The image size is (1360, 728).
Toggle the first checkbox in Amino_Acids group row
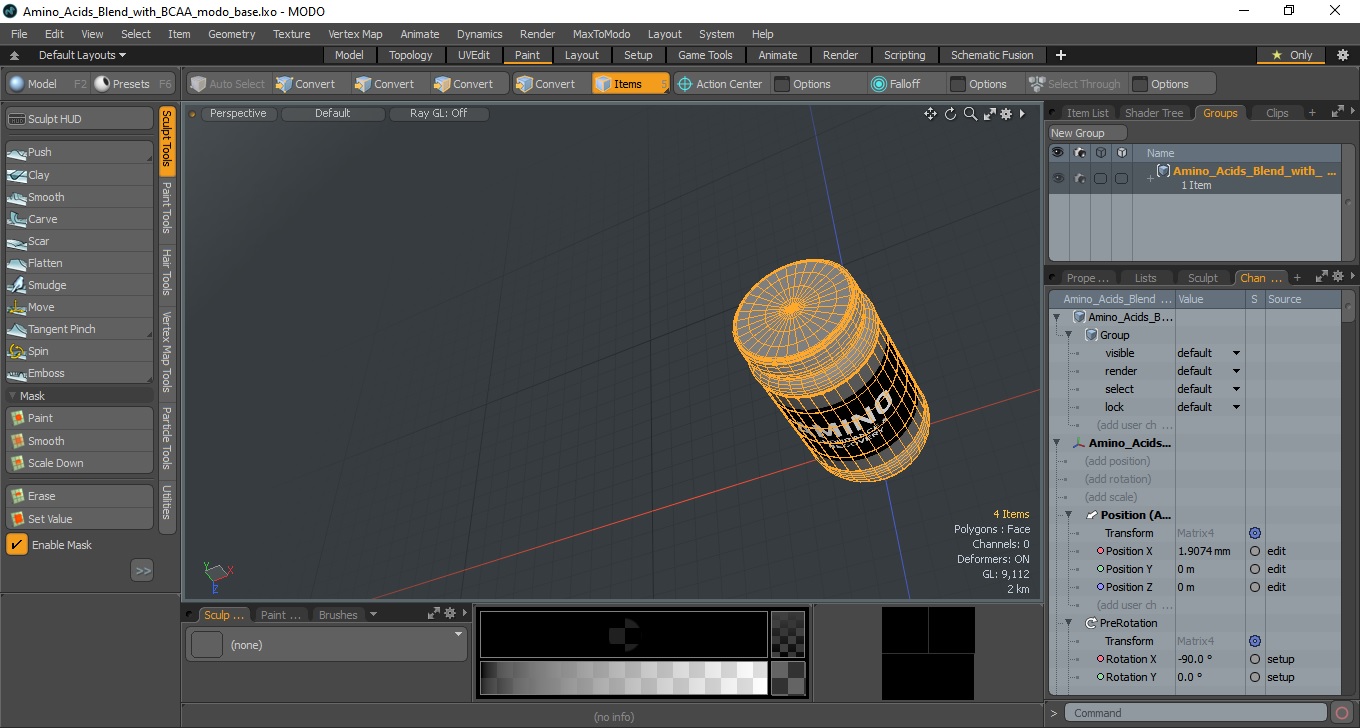click(1100, 178)
